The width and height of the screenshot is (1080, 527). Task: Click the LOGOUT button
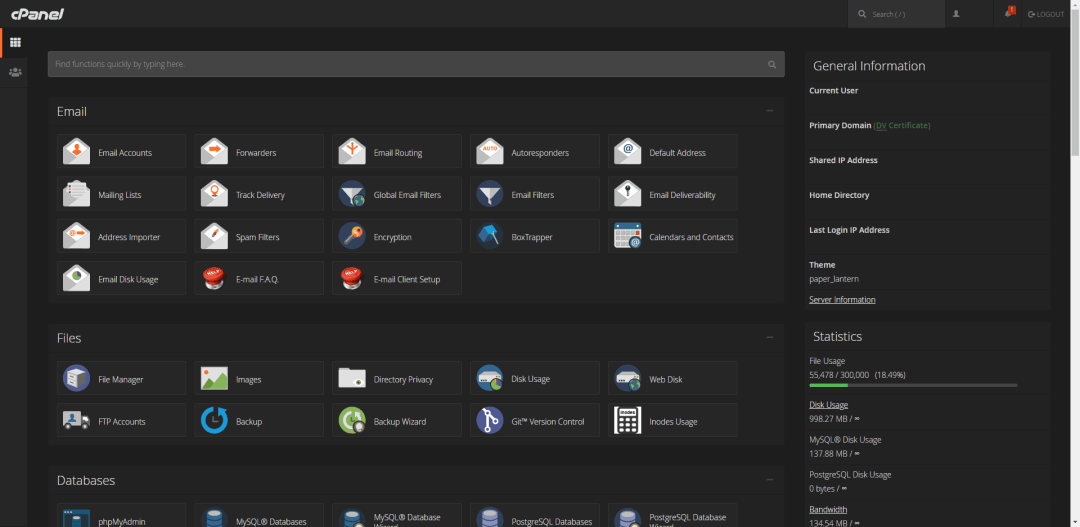pyautogui.click(x=1046, y=14)
